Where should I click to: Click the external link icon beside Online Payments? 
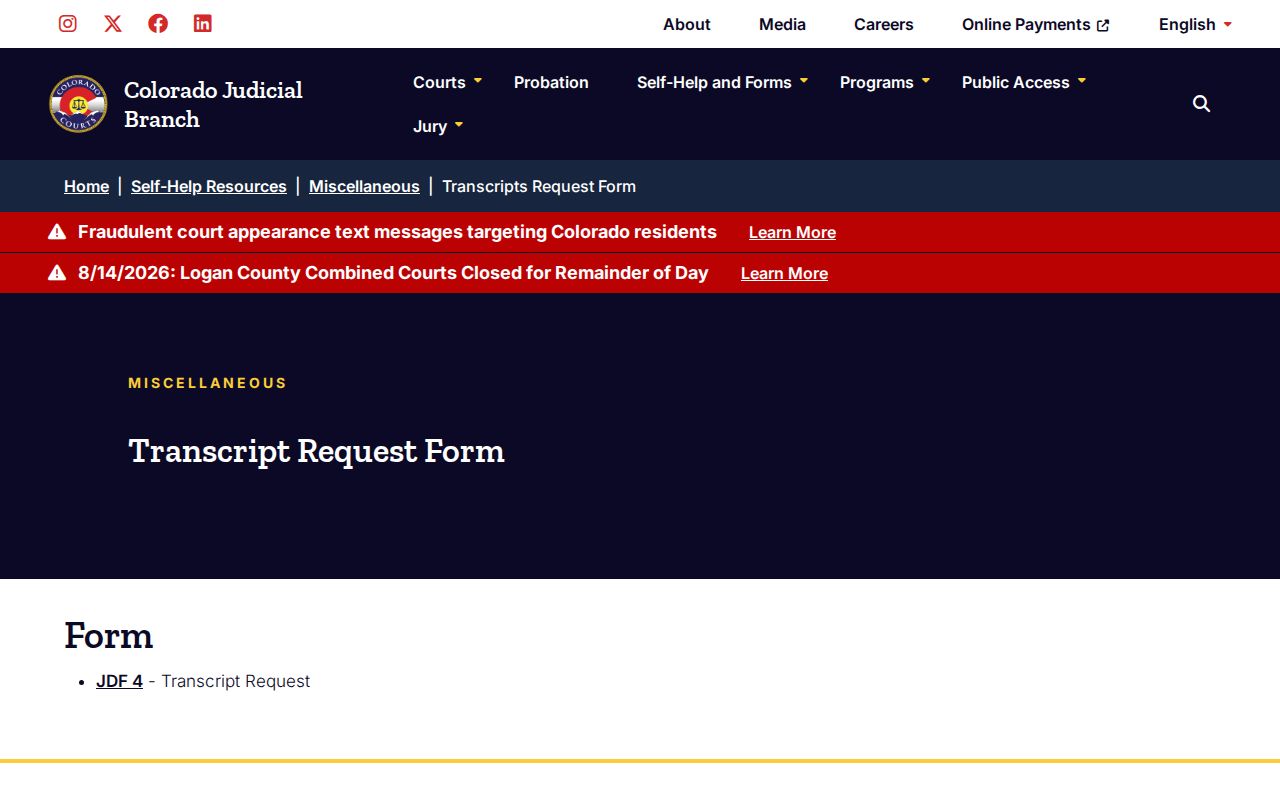(x=1103, y=25)
